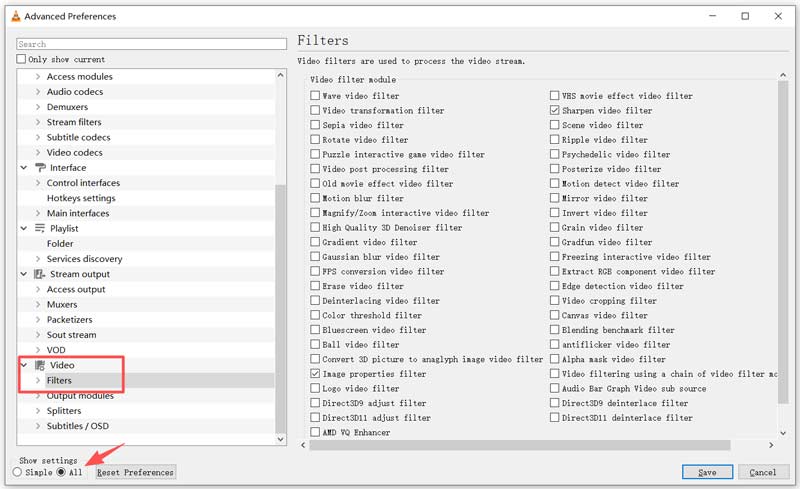
Task: Select the Simple settings radio button
Action: click(17, 472)
